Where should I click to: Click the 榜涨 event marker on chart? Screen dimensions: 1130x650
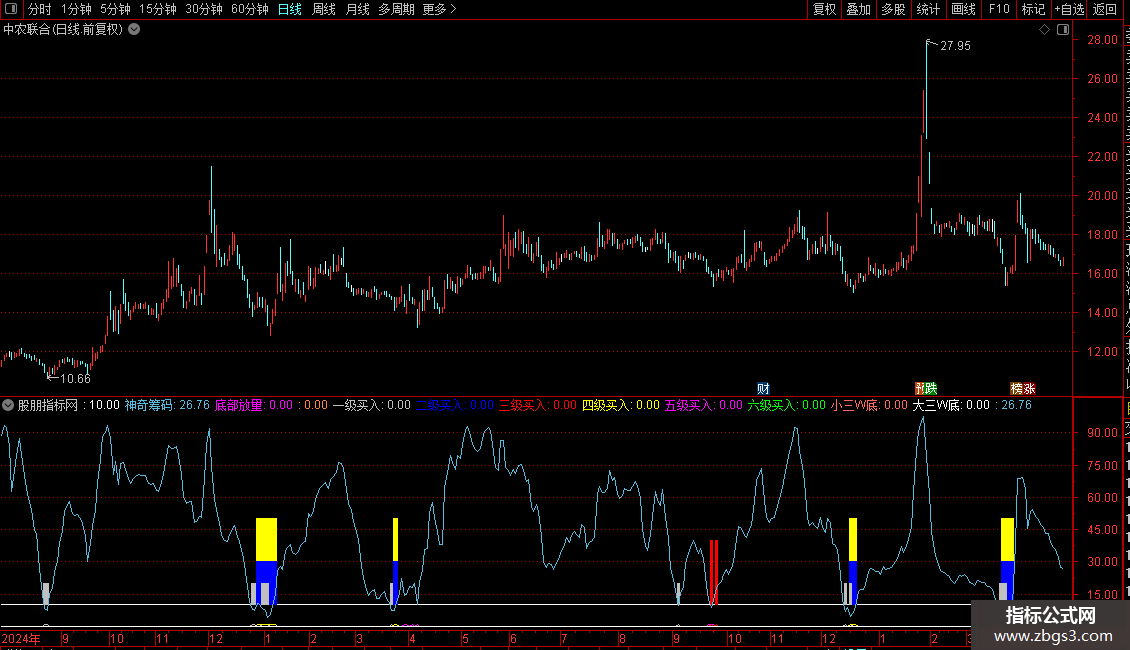(x=1023, y=388)
